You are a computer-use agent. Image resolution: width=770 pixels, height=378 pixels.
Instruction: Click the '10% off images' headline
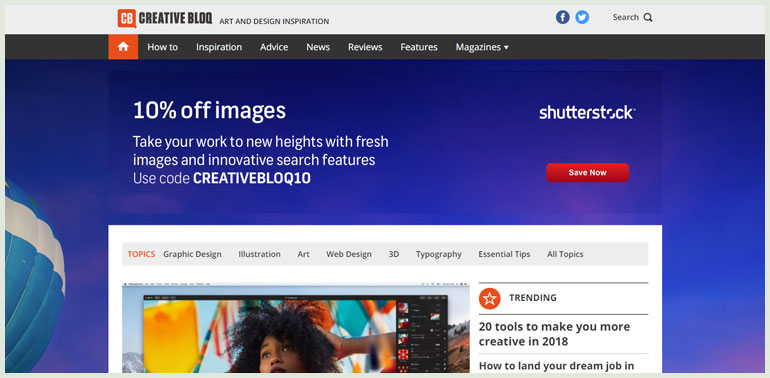209,110
